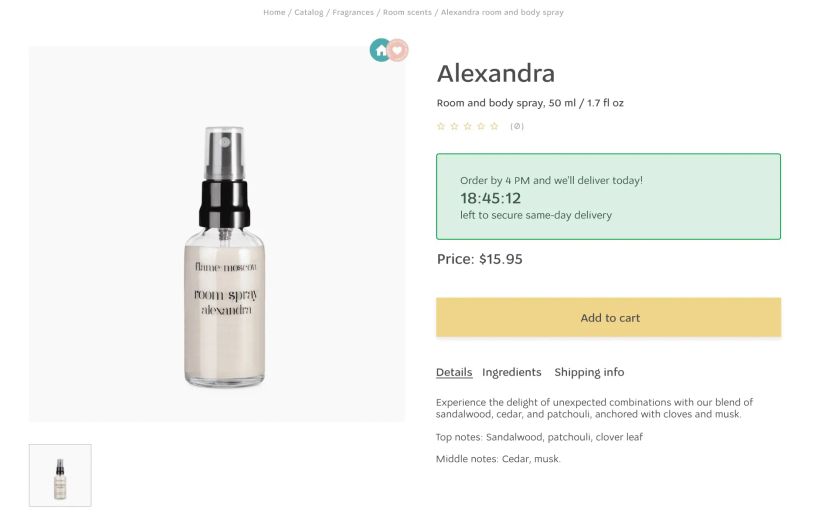Rate the product two stars
This screenshot has width=836, height=516.
454,126
